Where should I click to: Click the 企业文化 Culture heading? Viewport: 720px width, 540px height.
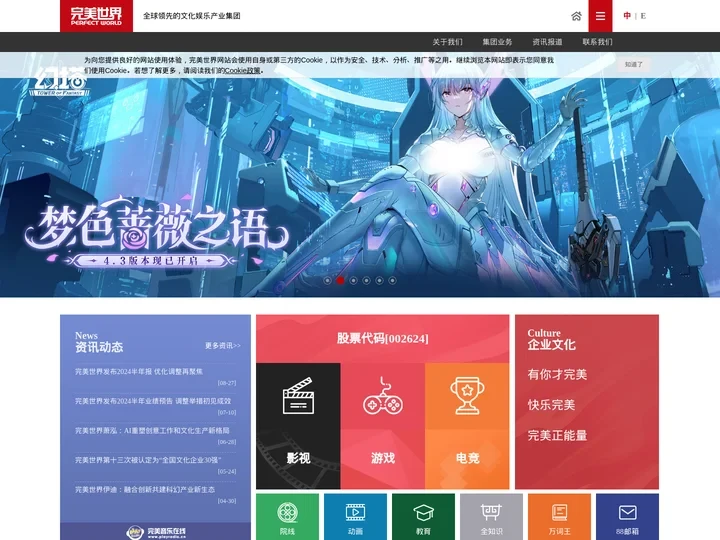click(551, 340)
